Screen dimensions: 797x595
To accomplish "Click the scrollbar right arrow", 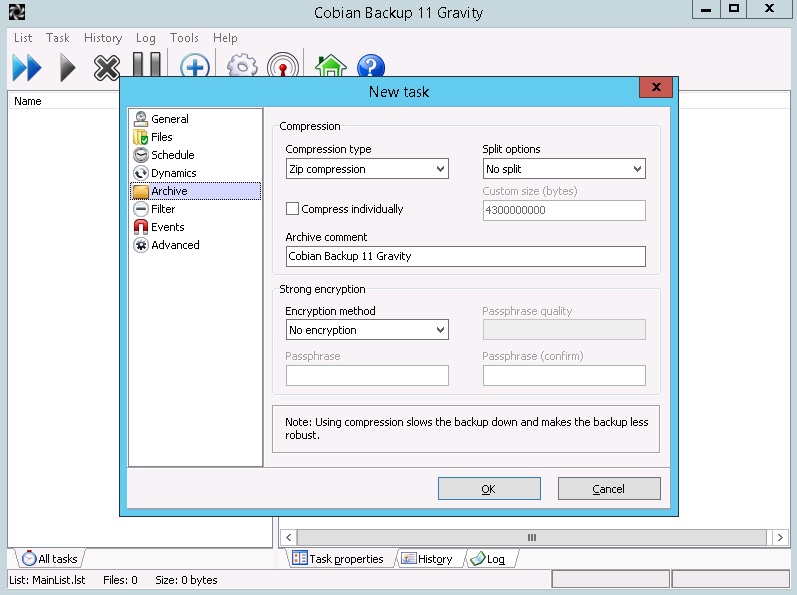I will click(780, 537).
